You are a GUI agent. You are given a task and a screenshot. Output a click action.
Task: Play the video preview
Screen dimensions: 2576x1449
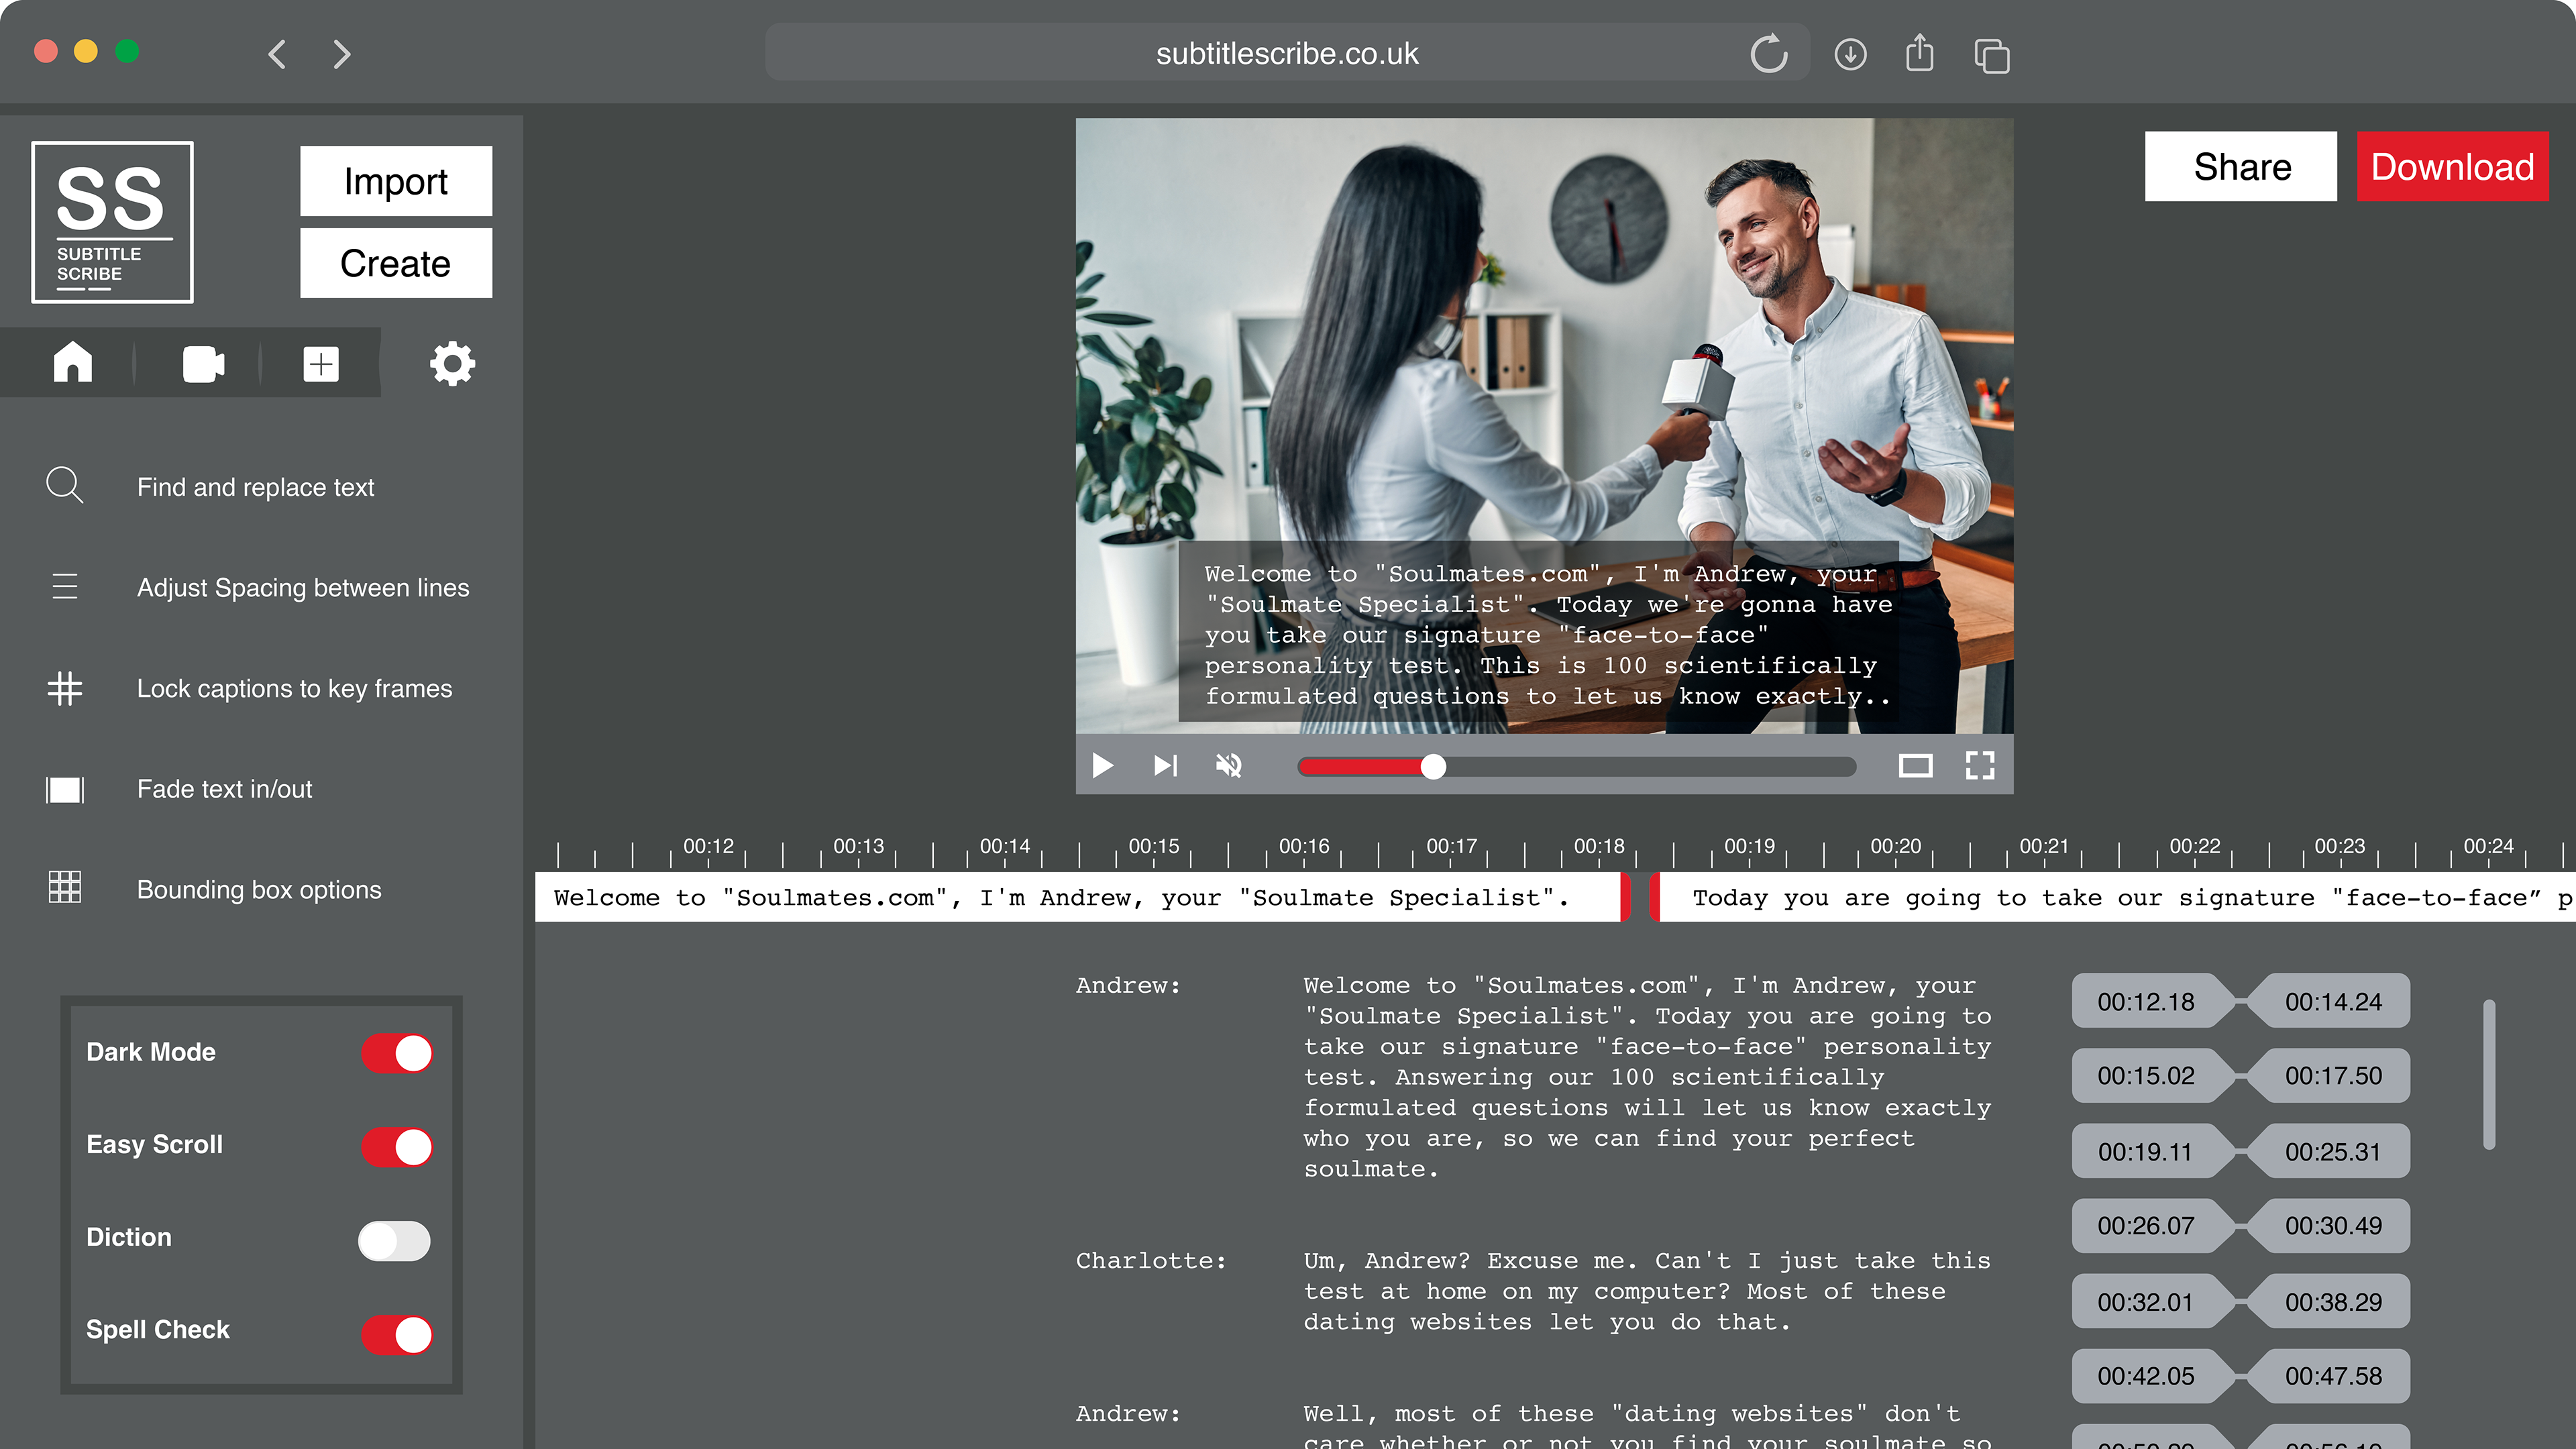click(1102, 766)
